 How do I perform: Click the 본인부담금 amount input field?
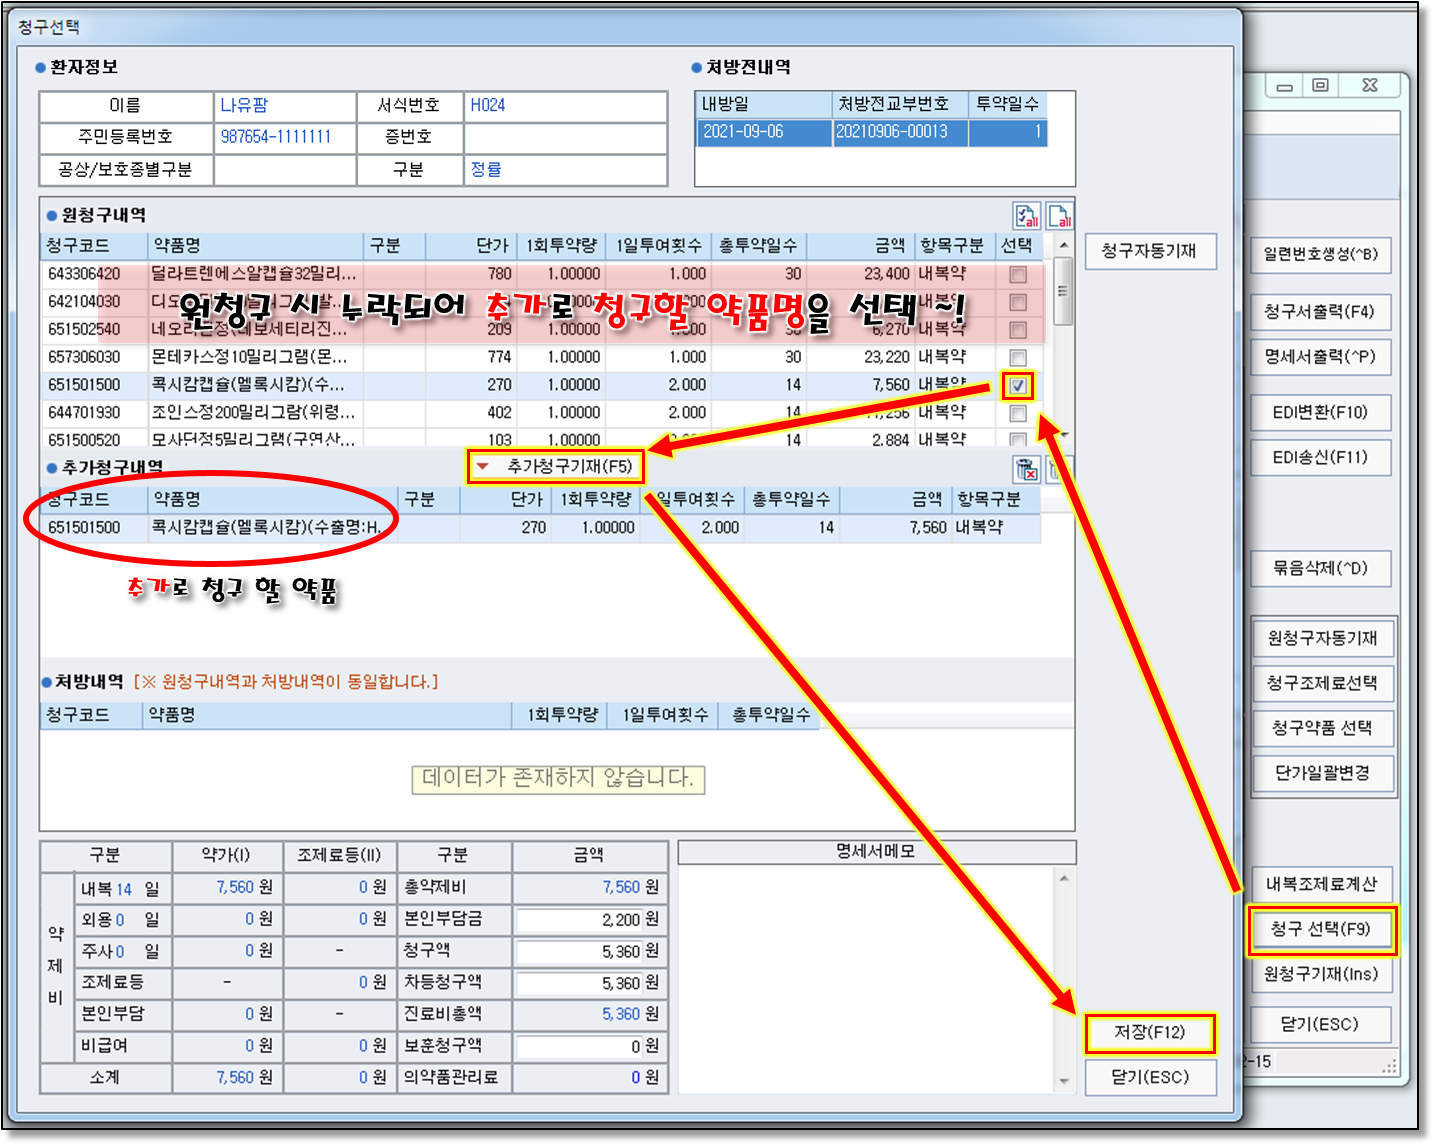coord(590,919)
